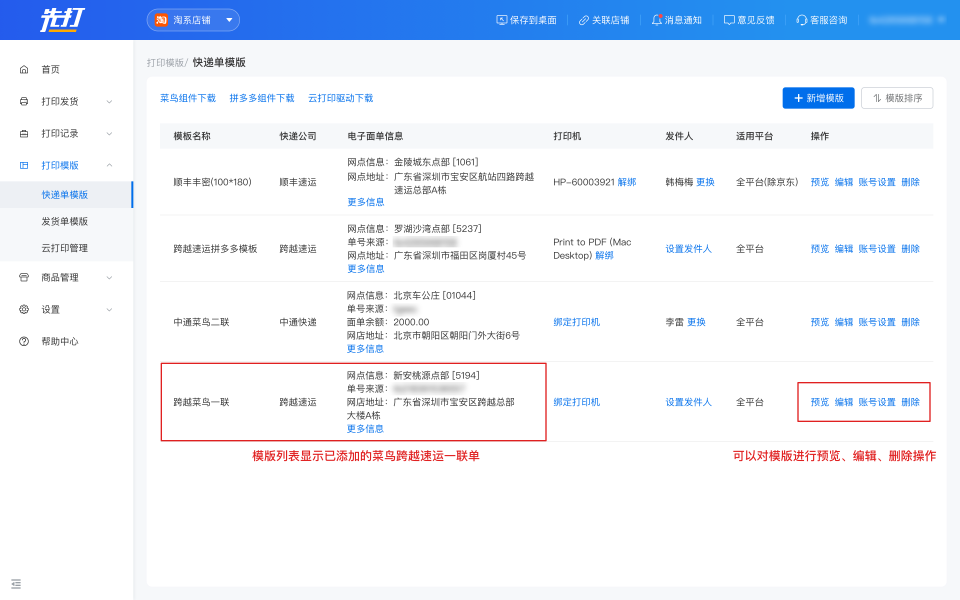Click the 新增模版 button
The image size is (960, 600).
pyautogui.click(x=818, y=98)
